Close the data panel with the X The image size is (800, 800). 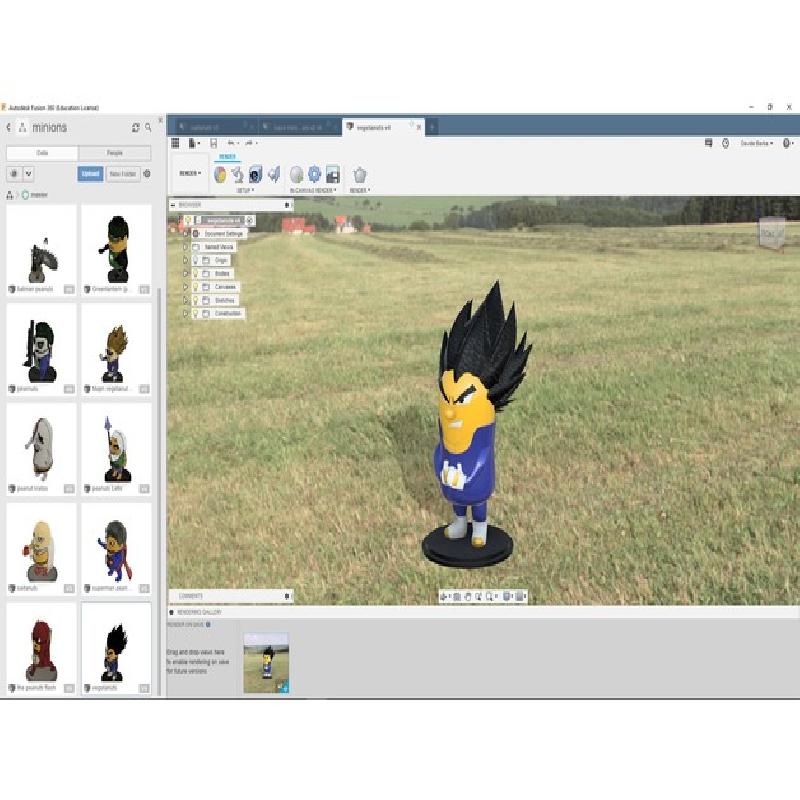tap(160, 121)
